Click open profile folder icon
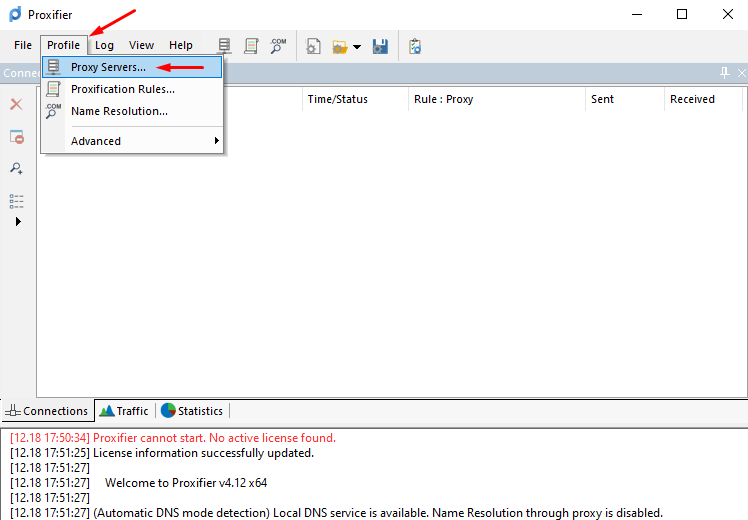Viewport: 748px width, 520px height. pyautogui.click(x=340, y=47)
